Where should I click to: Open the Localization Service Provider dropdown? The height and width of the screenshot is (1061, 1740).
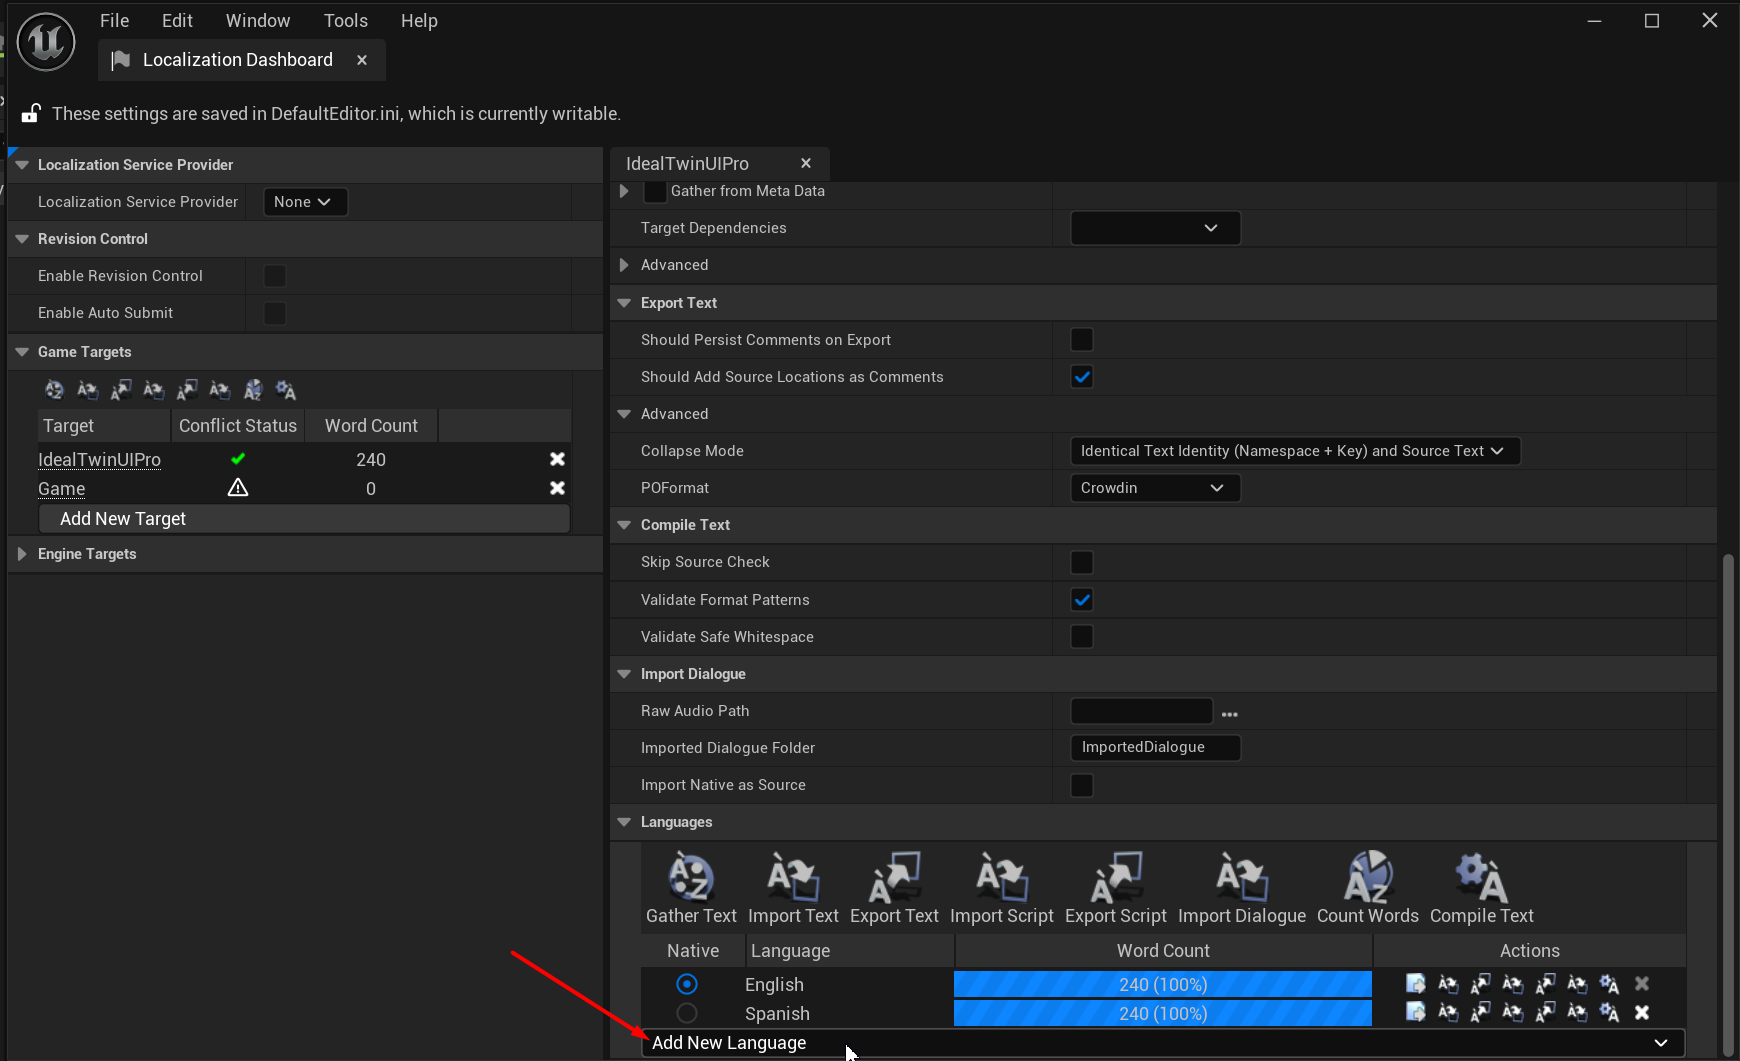tap(304, 202)
